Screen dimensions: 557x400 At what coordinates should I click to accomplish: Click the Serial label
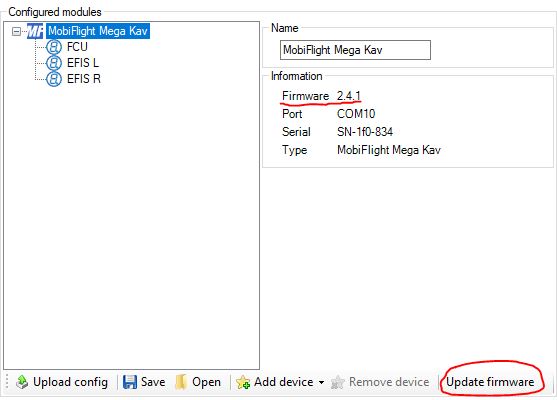tap(296, 132)
